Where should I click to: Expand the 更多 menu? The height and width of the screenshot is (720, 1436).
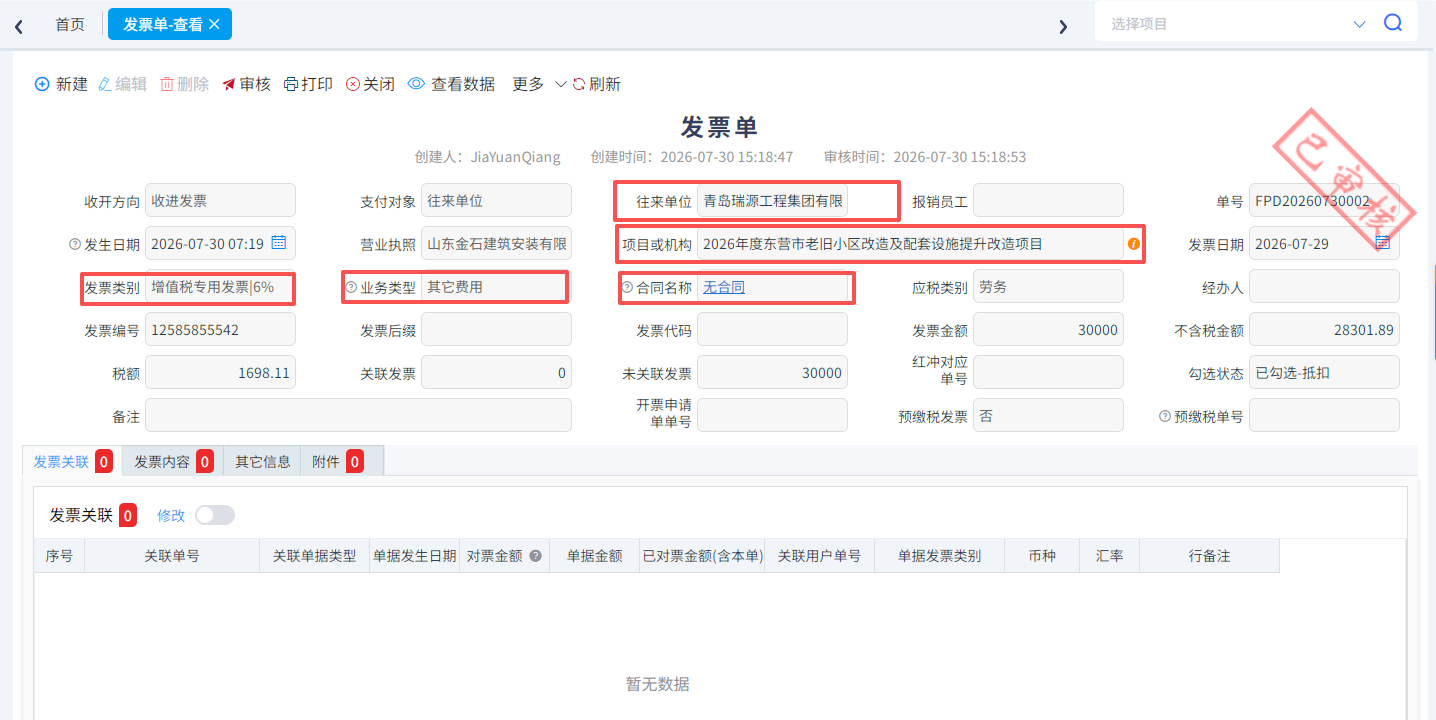(x=539, y=85)
